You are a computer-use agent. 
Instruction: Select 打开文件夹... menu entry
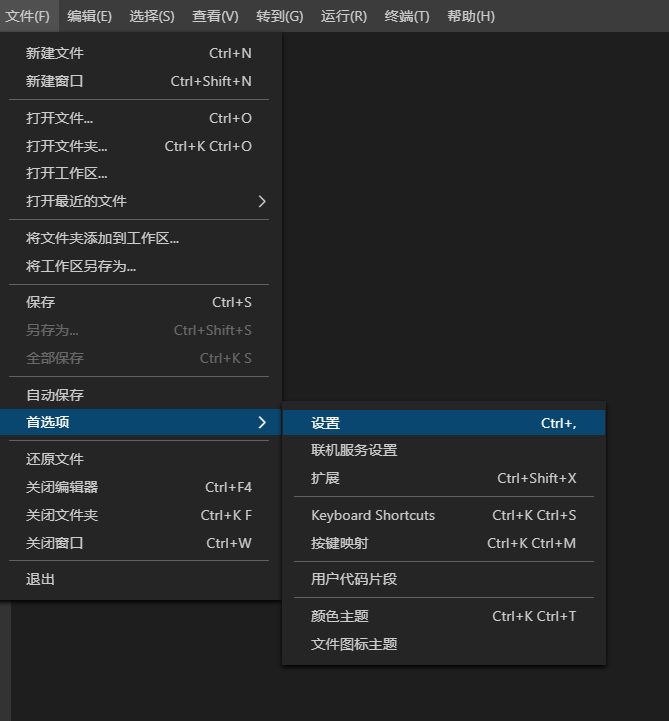tap(139, 146)
